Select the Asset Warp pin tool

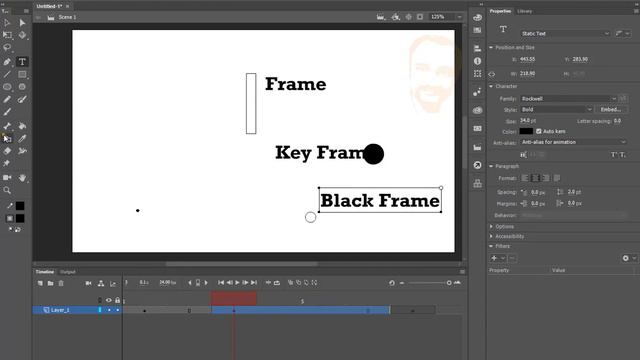pyautogui.click(x=7, y=163)
